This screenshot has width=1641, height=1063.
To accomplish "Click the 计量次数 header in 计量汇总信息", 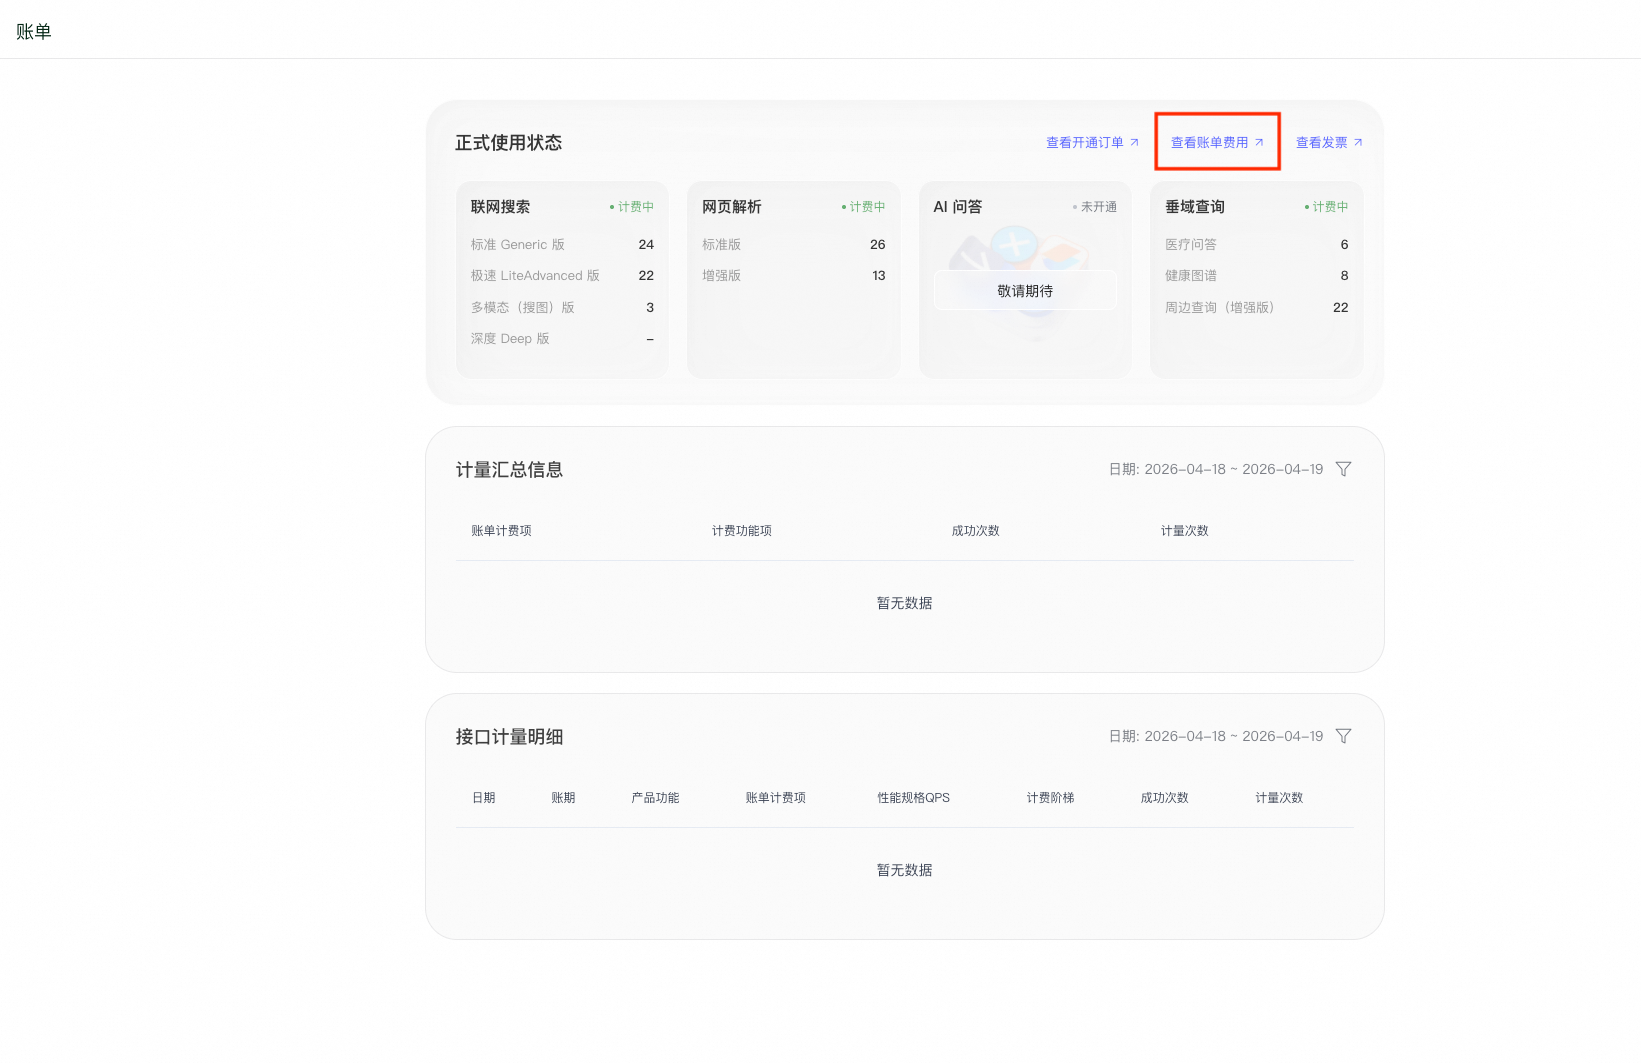I will tap(1185, 531).
